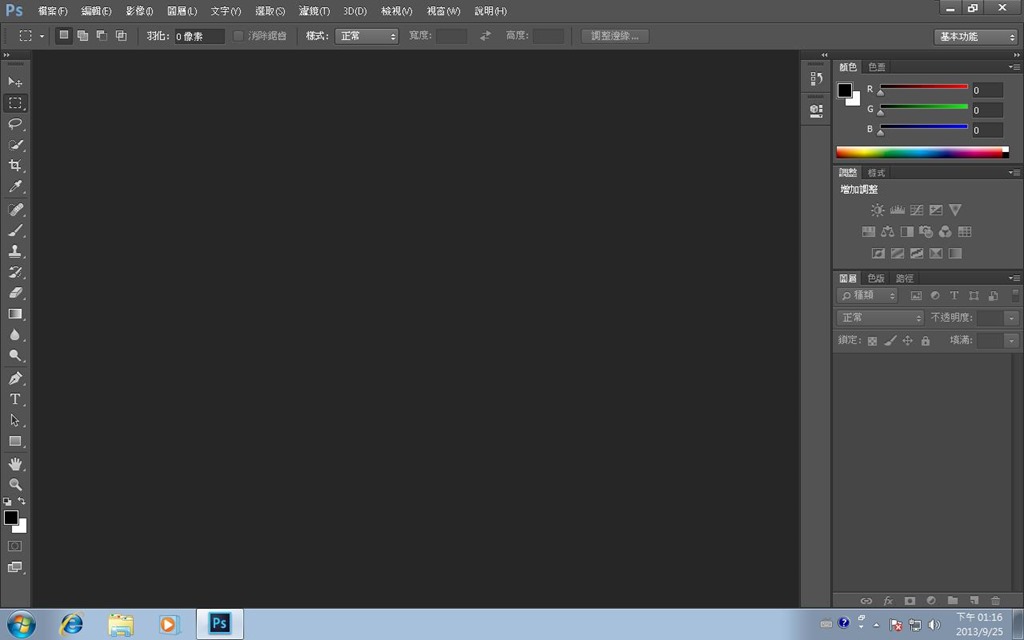Click the R red channel slider
Image resolution: width=1024 pixels, height=640 pixels.
pyautogui.click(x=923, y=88)
